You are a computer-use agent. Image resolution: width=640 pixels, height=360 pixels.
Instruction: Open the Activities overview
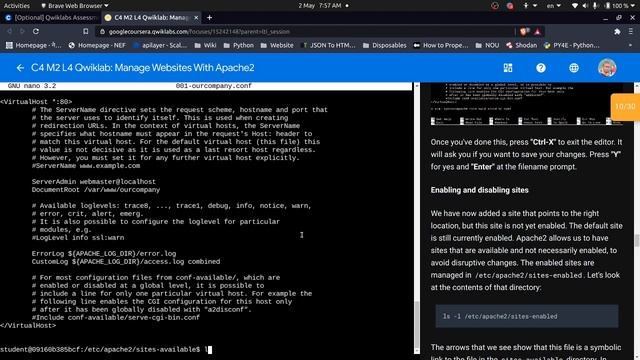tap(17, 6)
